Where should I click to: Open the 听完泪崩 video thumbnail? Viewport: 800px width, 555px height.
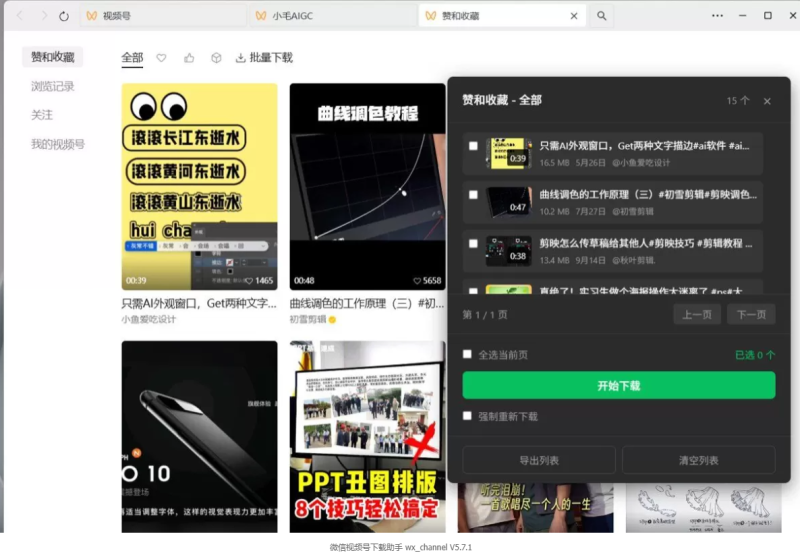click(x=535, y=508)
